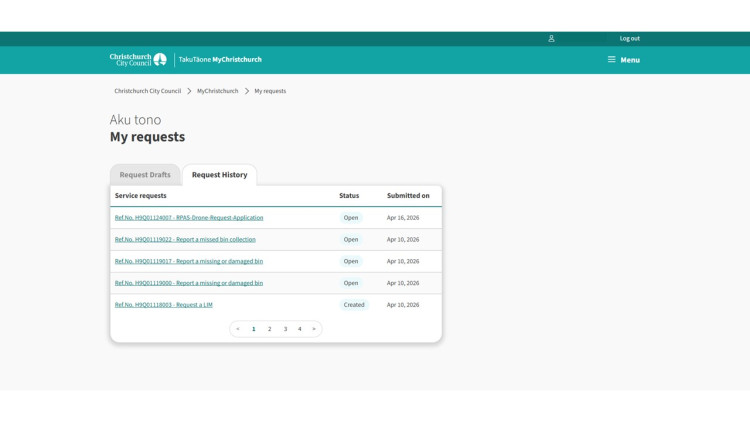Select page 1 in pagination
The image size is (750, 422).
pyautogui.click(x=254, y=329)
